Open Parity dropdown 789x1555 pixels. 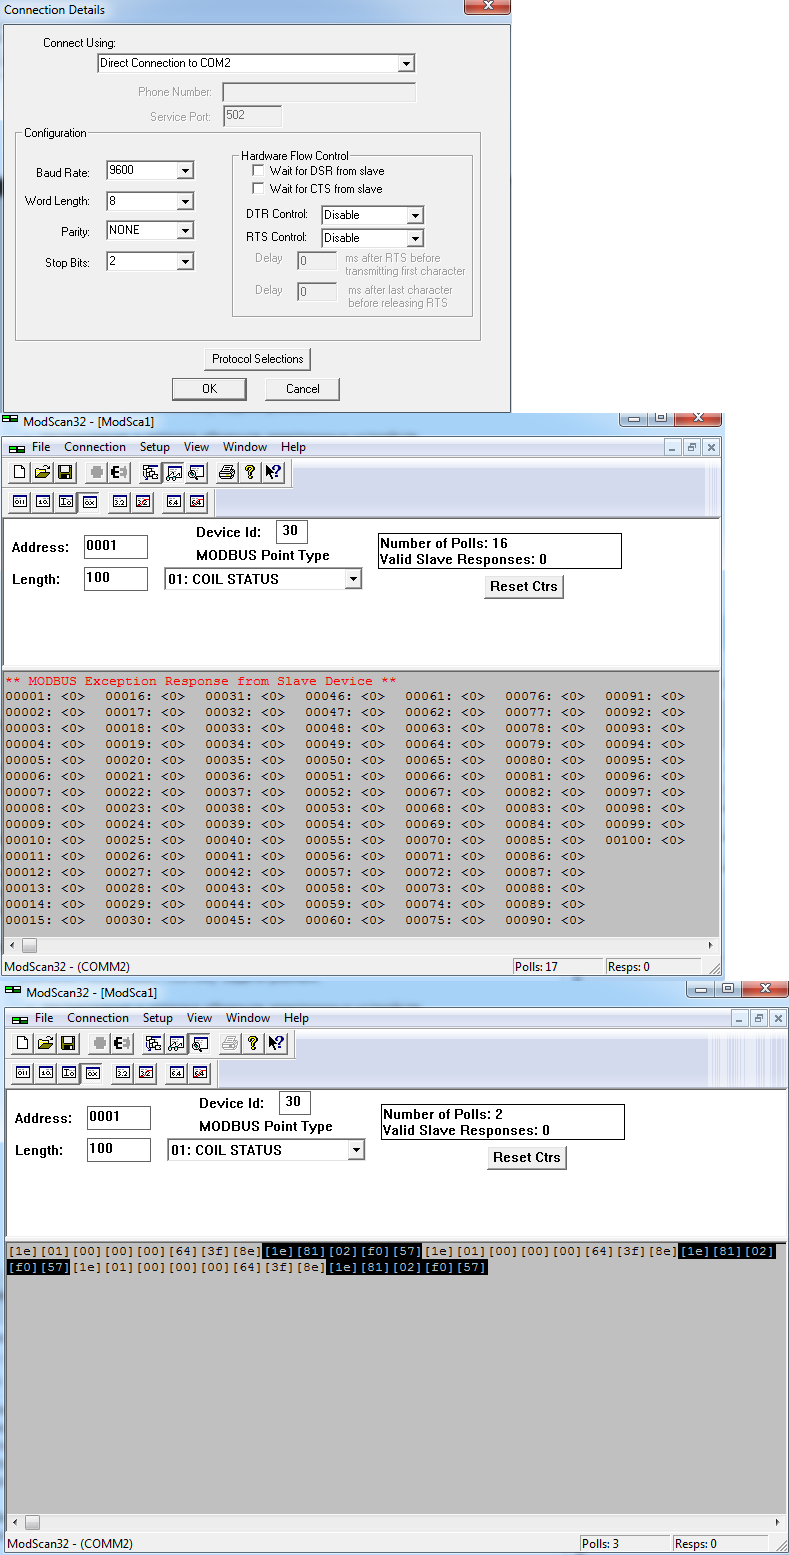click(184, 231)
